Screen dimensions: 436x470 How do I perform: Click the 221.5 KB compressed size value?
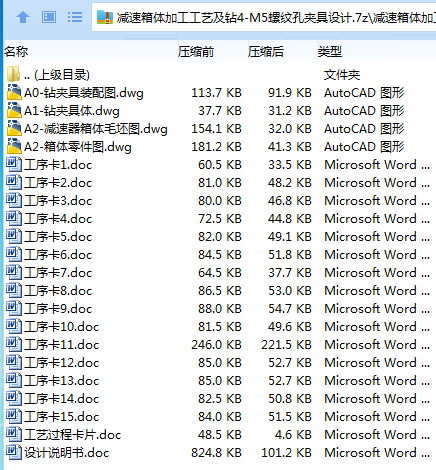coord(286,345)
